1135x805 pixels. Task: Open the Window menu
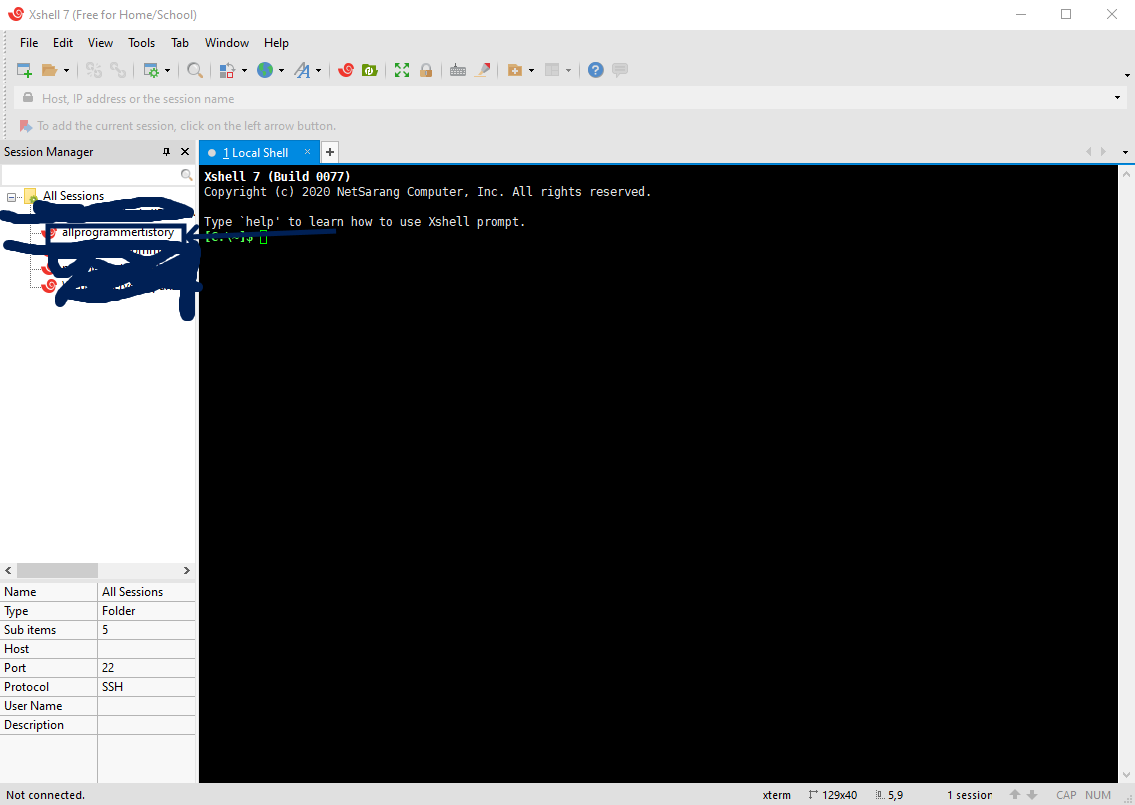pyautogui.click(x=227, y=43)
